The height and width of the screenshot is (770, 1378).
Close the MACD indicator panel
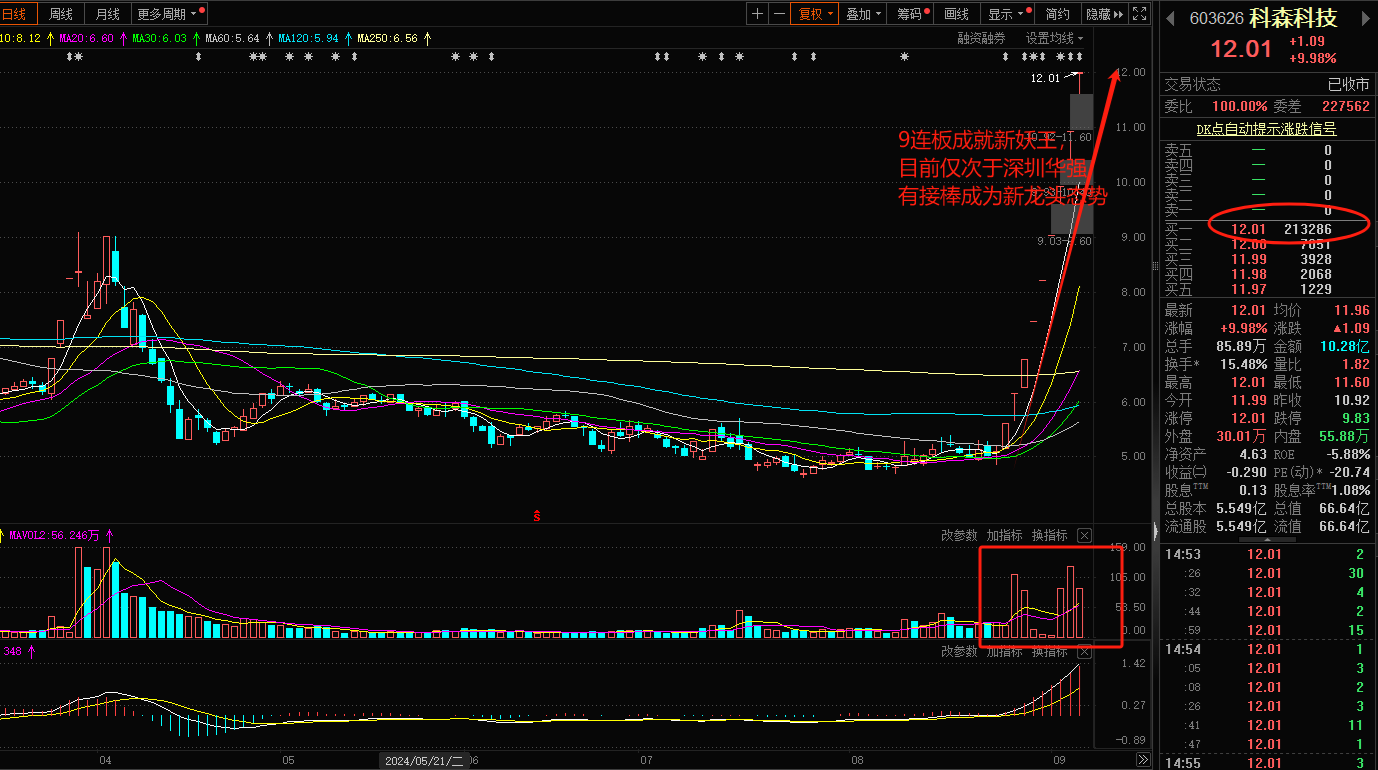coord(1084,651)
